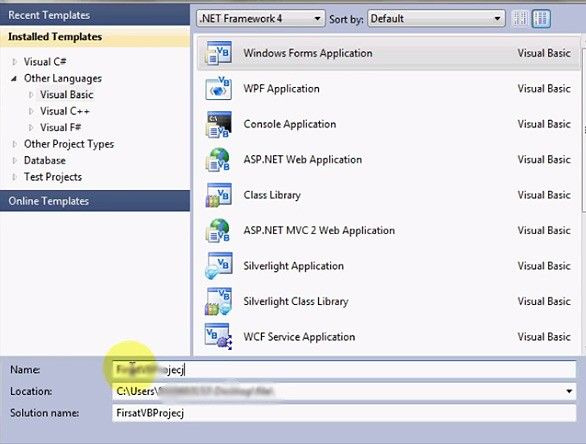
Task: Select the Console Application label
Action: coord(290,124)
